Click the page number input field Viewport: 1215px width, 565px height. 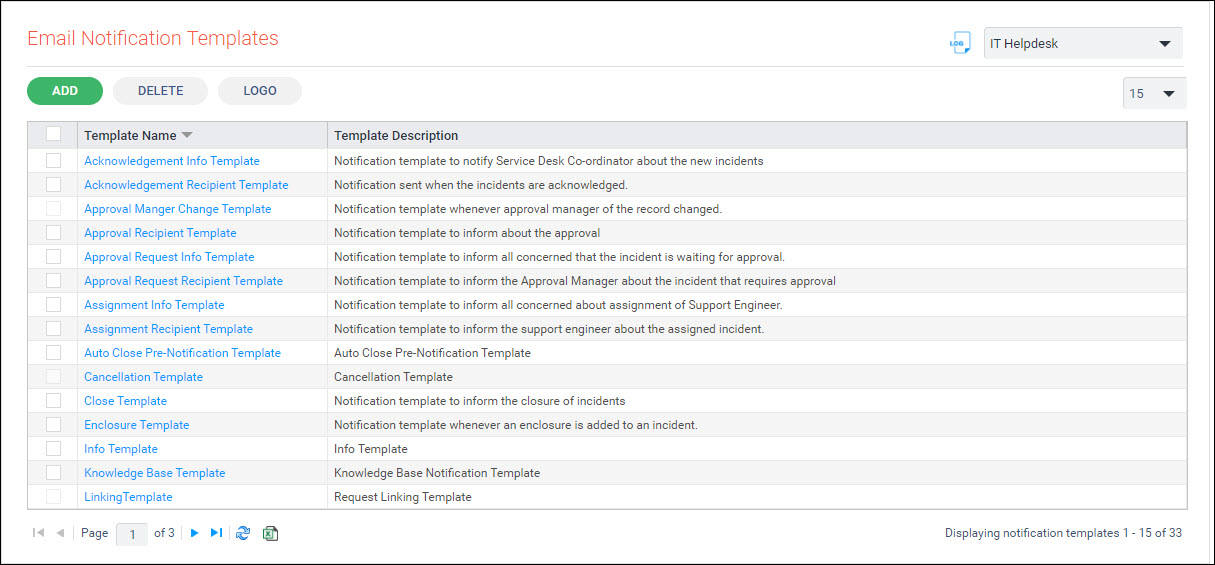pos(132,534)
